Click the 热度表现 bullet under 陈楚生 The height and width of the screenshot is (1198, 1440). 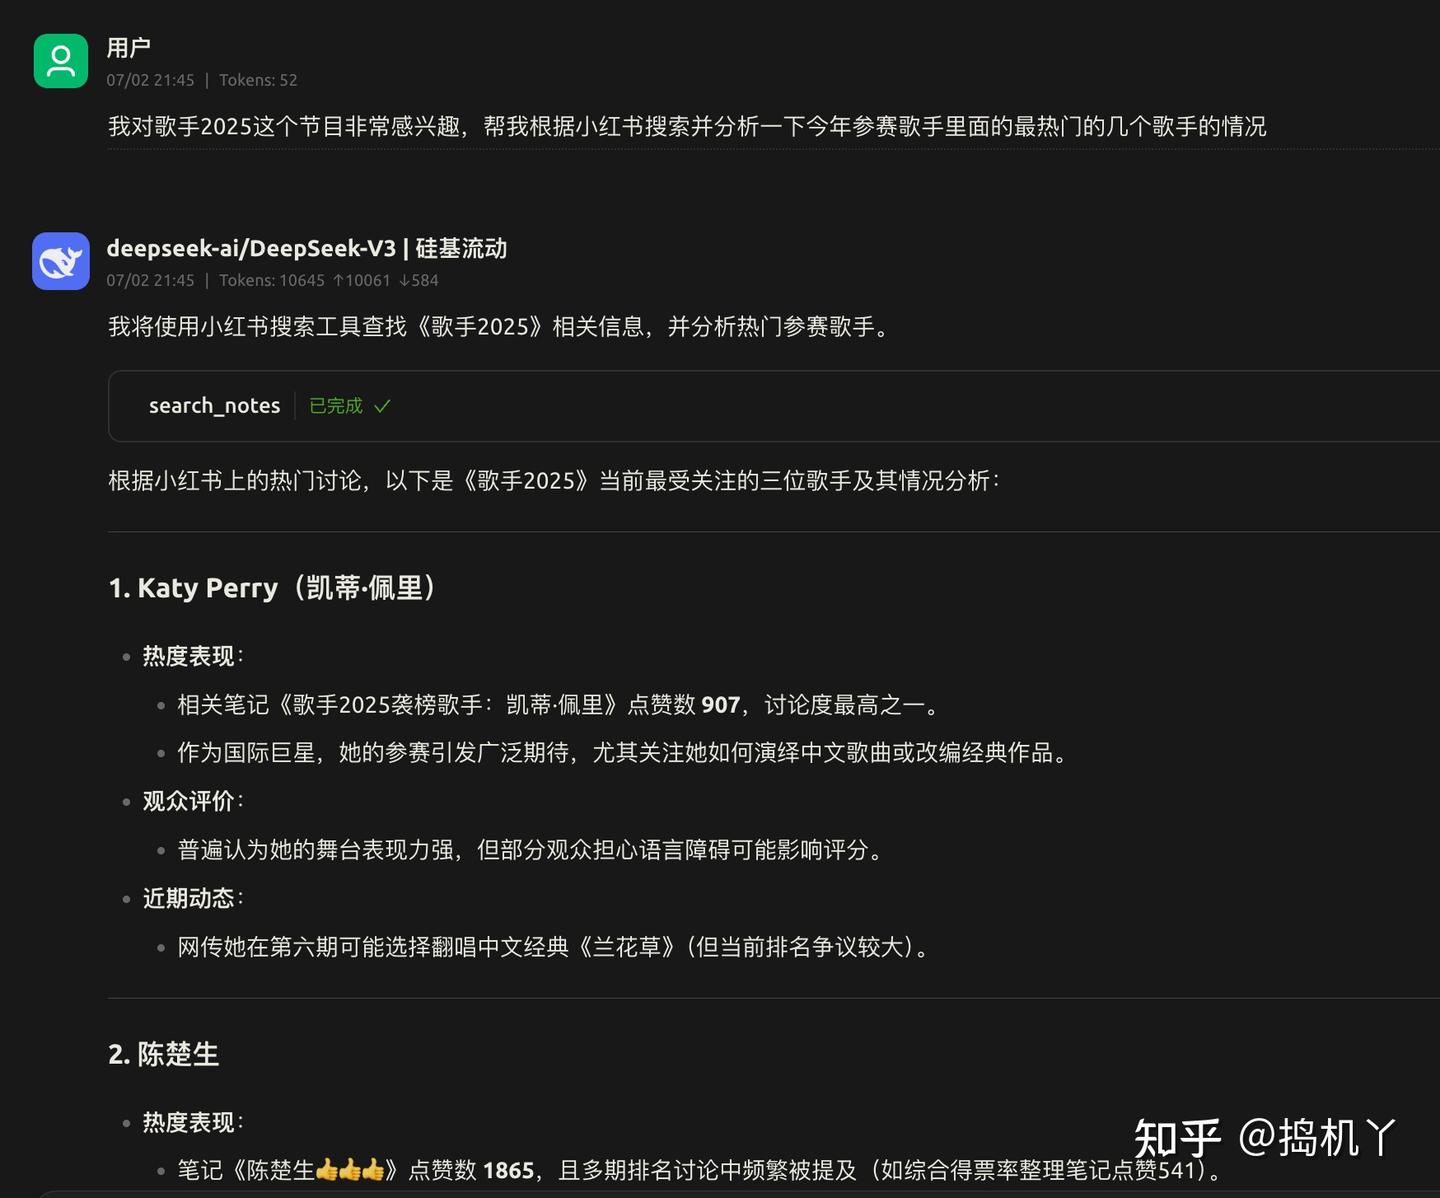[192, 1122]
